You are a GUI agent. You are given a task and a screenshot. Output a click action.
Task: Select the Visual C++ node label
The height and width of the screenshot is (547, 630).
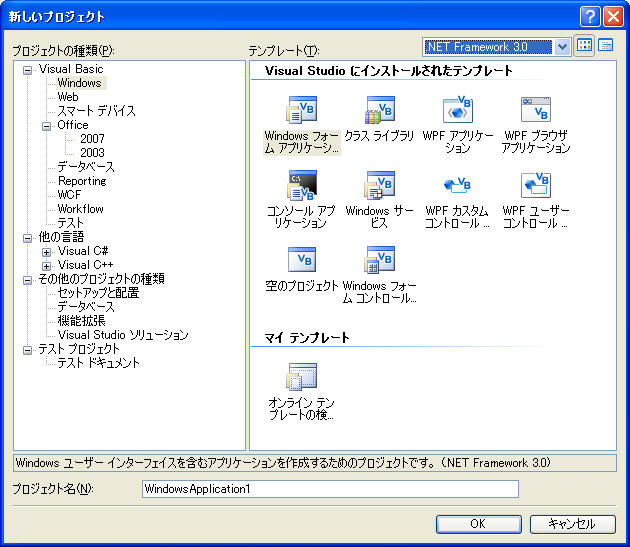tap(86, 264)
